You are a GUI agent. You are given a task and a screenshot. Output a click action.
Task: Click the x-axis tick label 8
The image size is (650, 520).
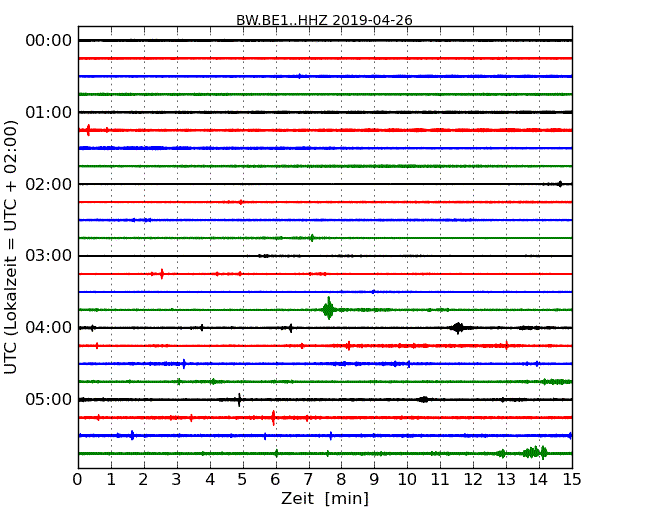point(342,479)
